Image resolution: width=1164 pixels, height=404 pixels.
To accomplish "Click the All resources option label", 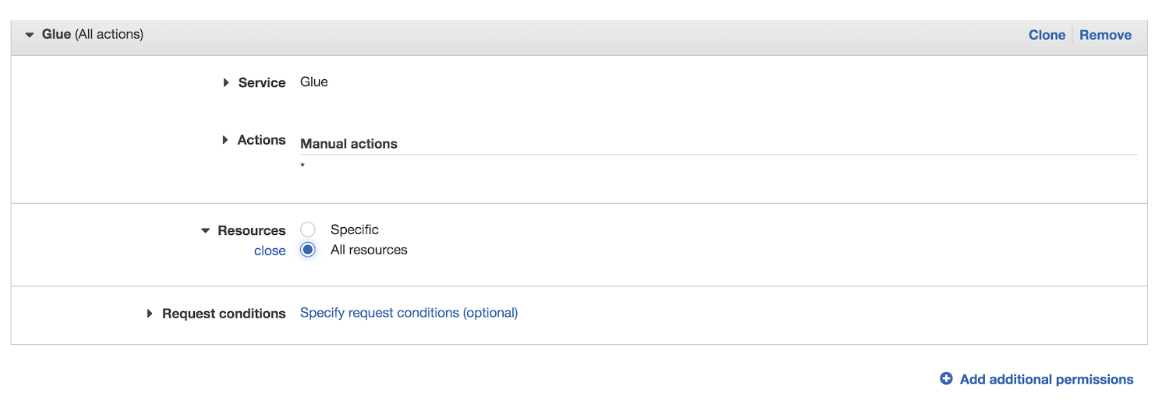I will 369,250.
